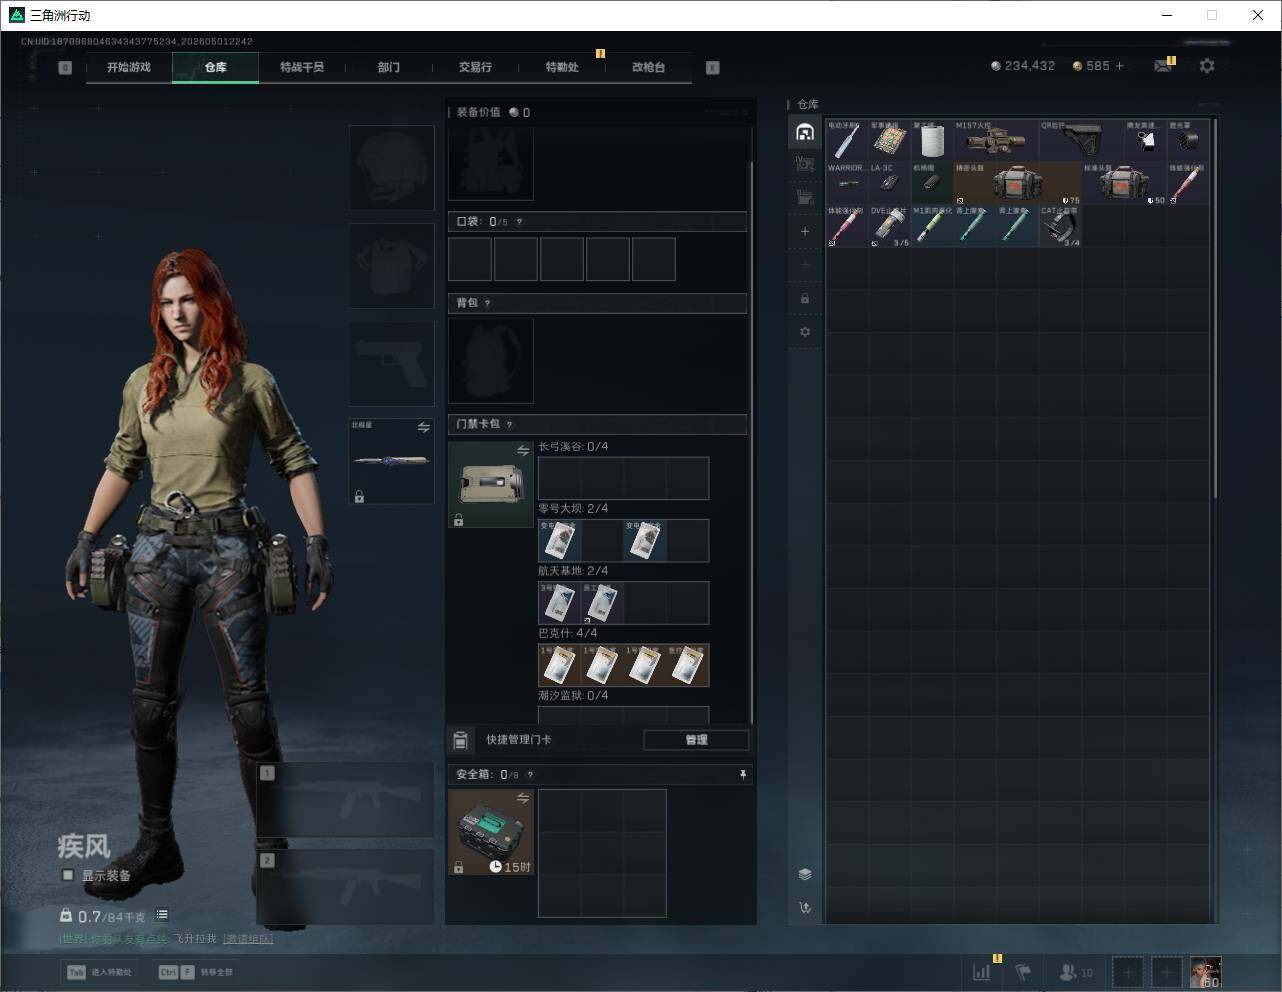Click the warehouse auto-sort icon
This screenshot has width=1282, height=992.
[805, 908]
